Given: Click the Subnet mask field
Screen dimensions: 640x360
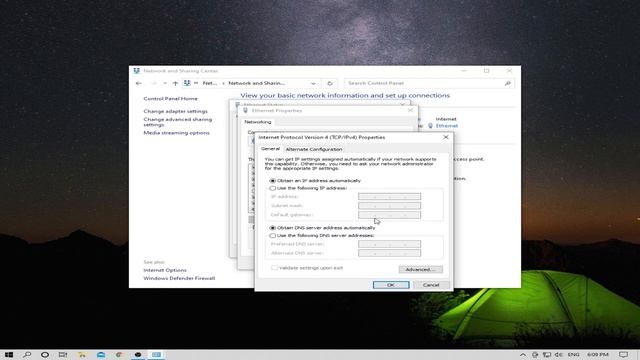Looking at the screenshot, I should pyautogui.click(x=389, y=206).
